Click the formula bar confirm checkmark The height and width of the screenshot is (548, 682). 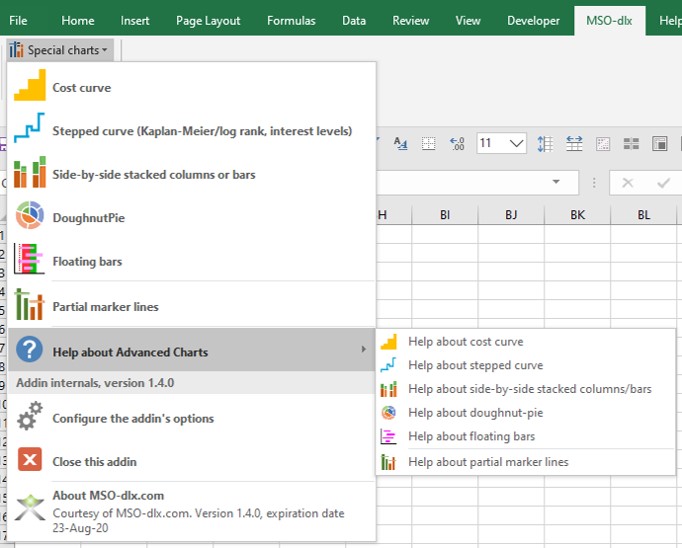(663, 183)
